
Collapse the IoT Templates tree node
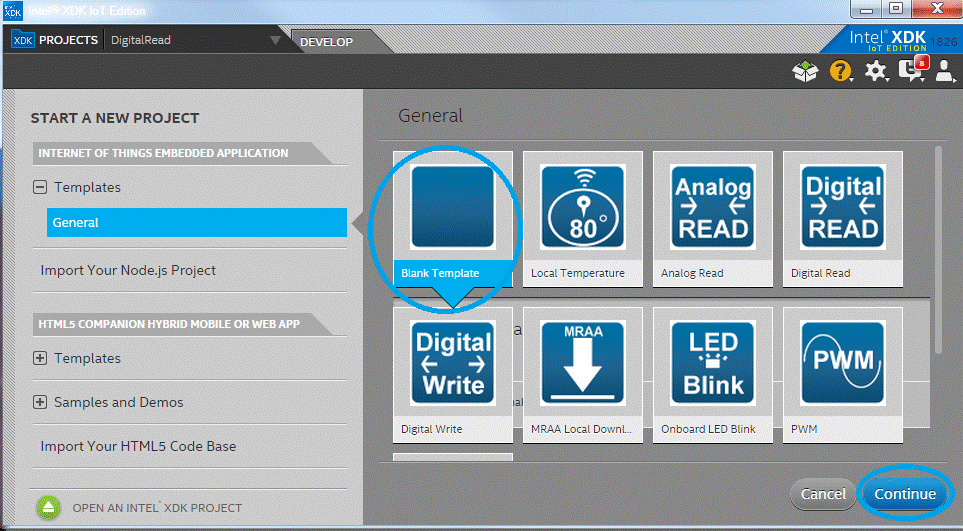[x=40, y=187]
